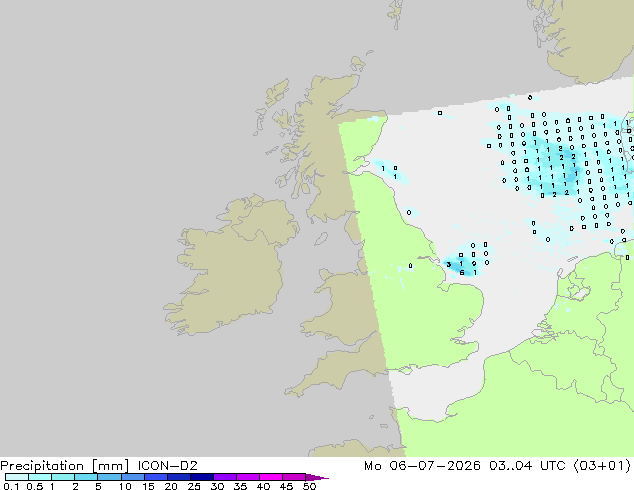Screen dimensions: 634x490
Task: Select the 45–50 mm legend swatch
Action: pyautogui.click(x=294, y=477)
